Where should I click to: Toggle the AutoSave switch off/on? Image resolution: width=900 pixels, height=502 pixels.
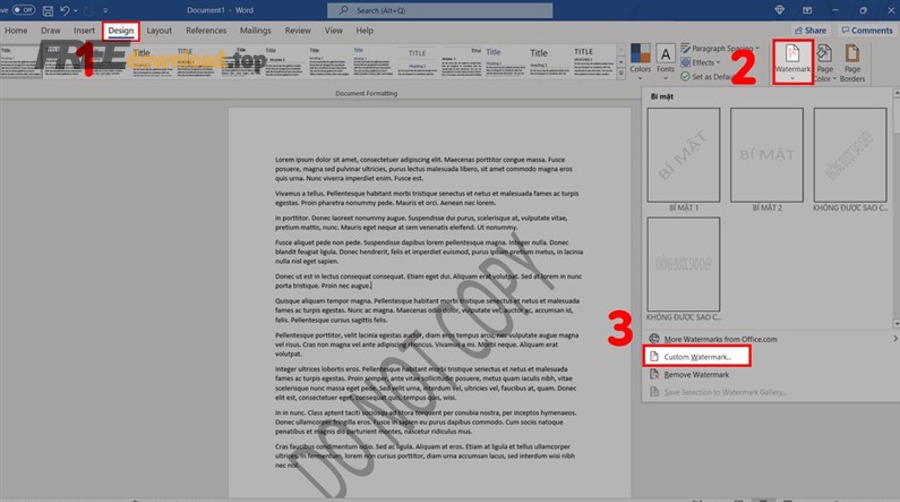click(x=23, y=10)
